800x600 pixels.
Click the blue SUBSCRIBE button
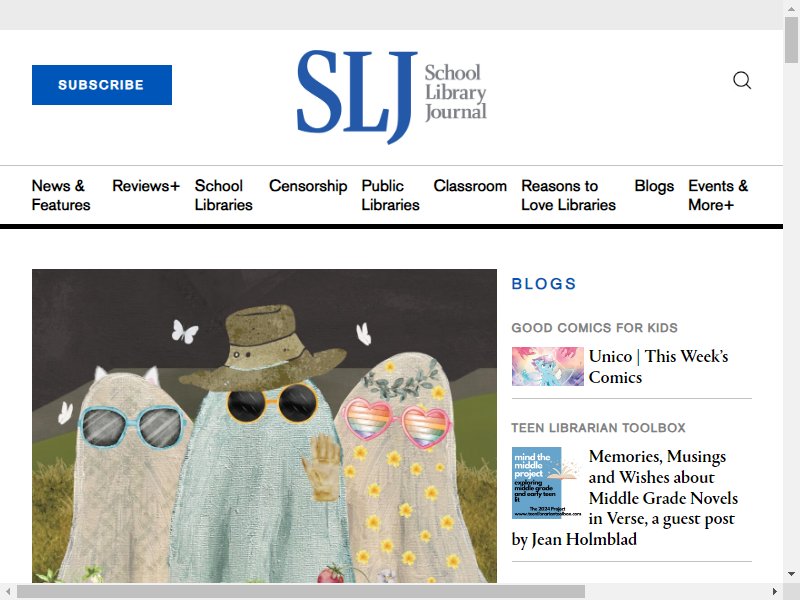(x=102, y=85)
